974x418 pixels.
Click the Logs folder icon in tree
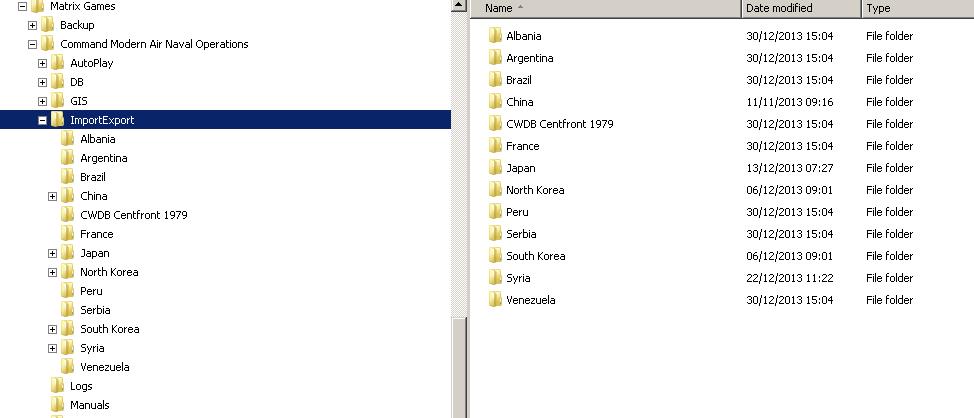(x=57, y=386)
